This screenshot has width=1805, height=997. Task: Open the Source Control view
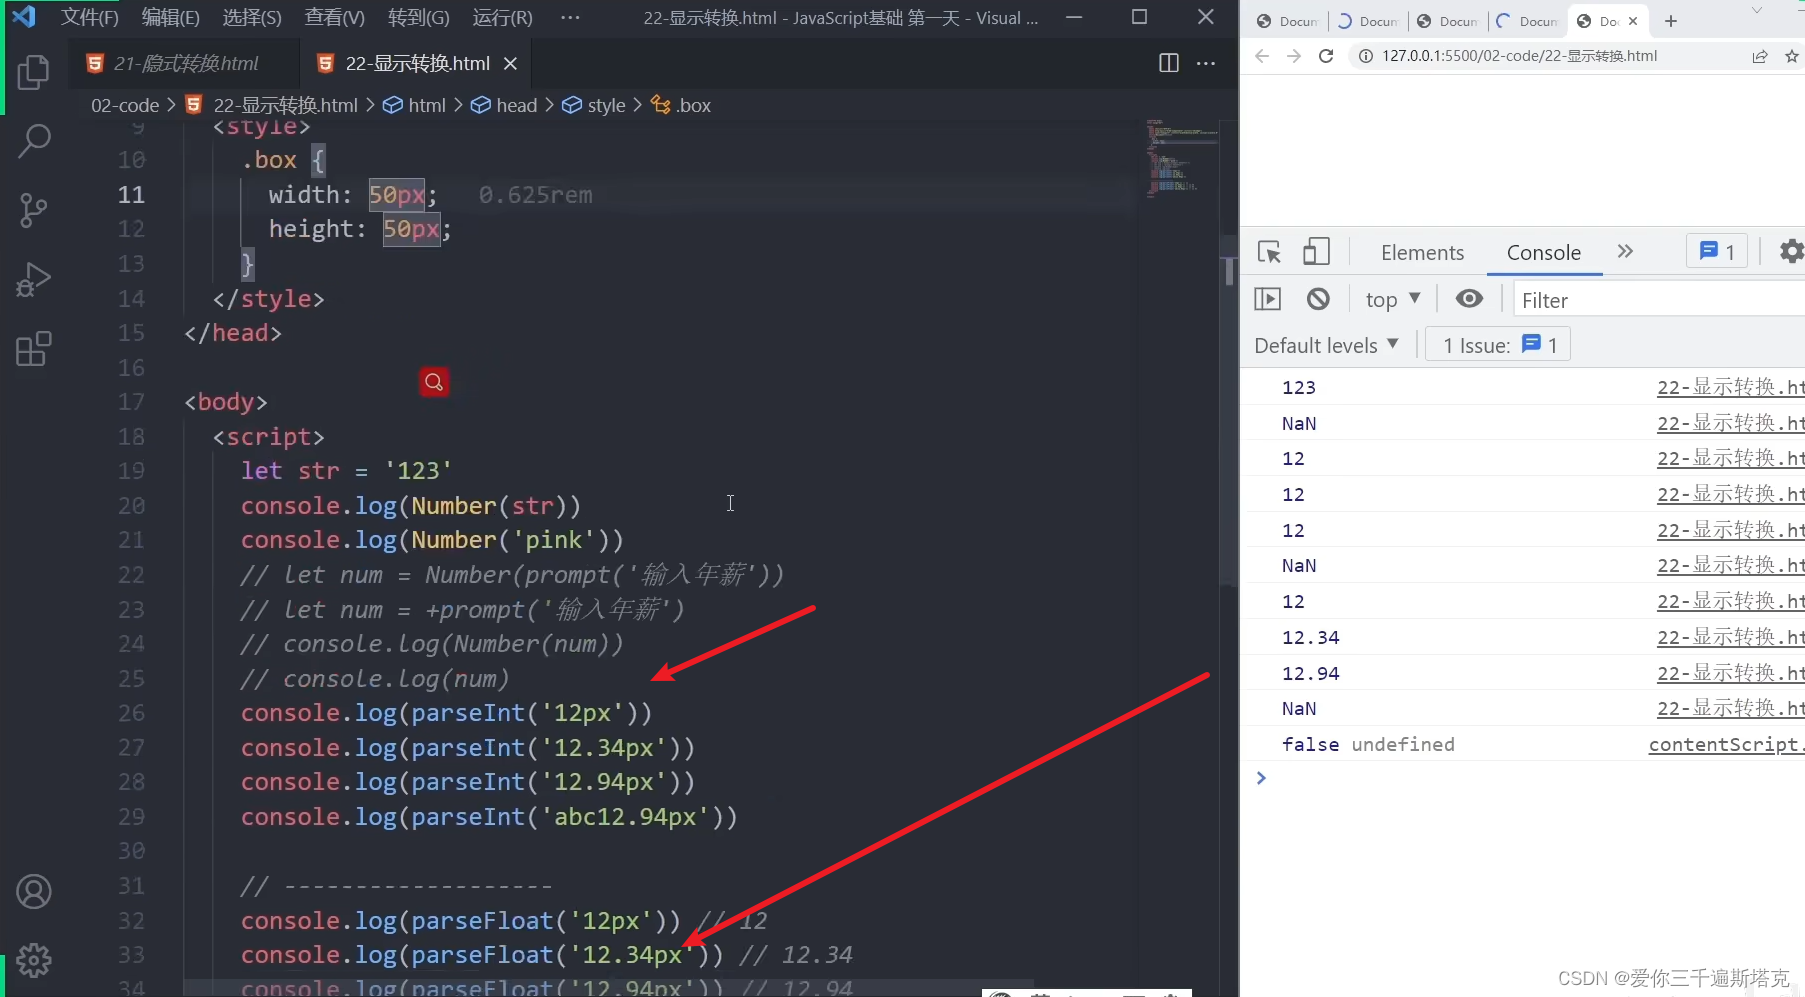pos(34,211)
